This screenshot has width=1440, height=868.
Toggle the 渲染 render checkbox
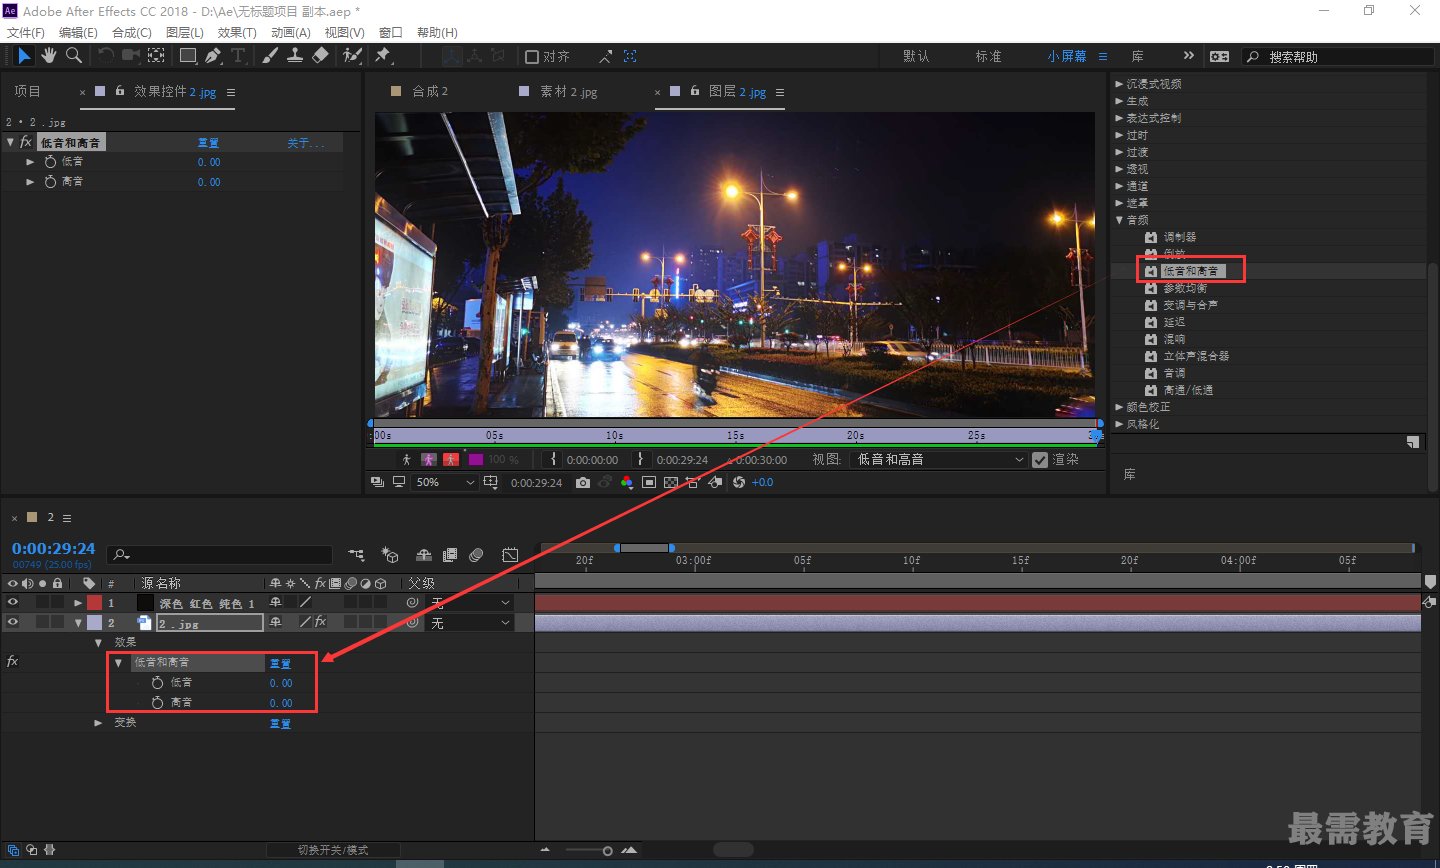click(x=1040, y=460)
